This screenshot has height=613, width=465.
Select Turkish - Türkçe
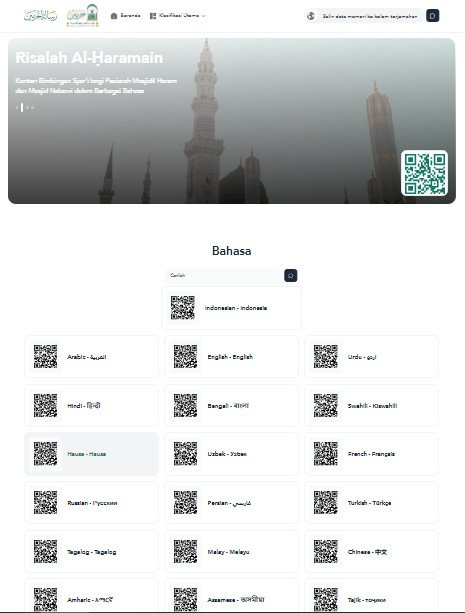pyautogui.click(x=372, y=503)
